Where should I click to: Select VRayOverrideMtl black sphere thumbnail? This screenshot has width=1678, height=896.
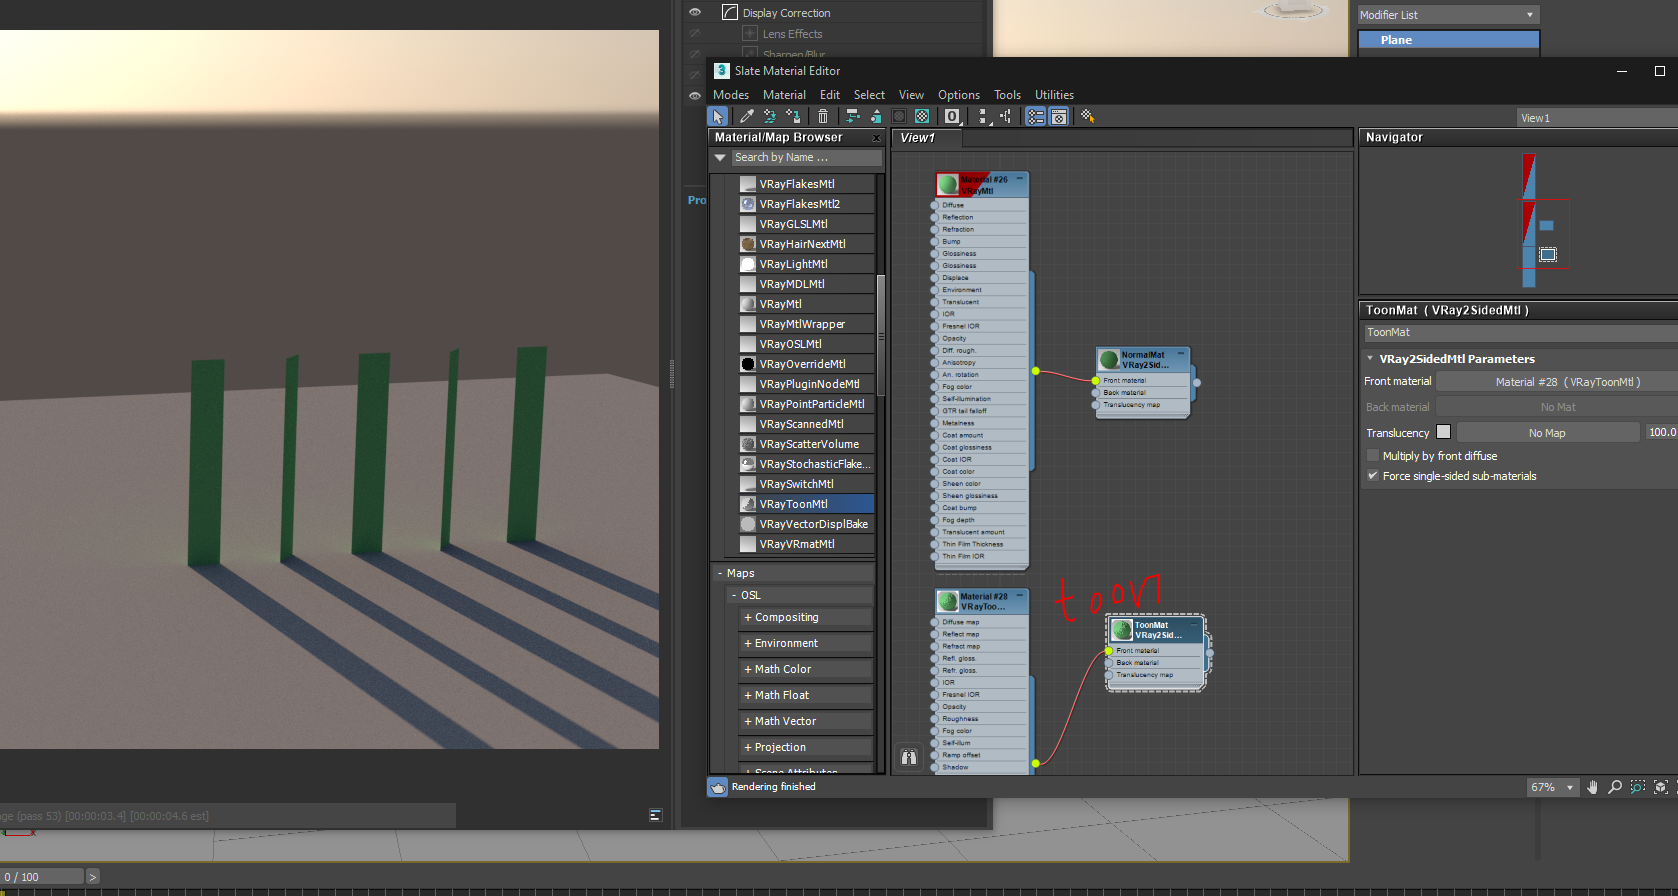click(x=748, y=364)
